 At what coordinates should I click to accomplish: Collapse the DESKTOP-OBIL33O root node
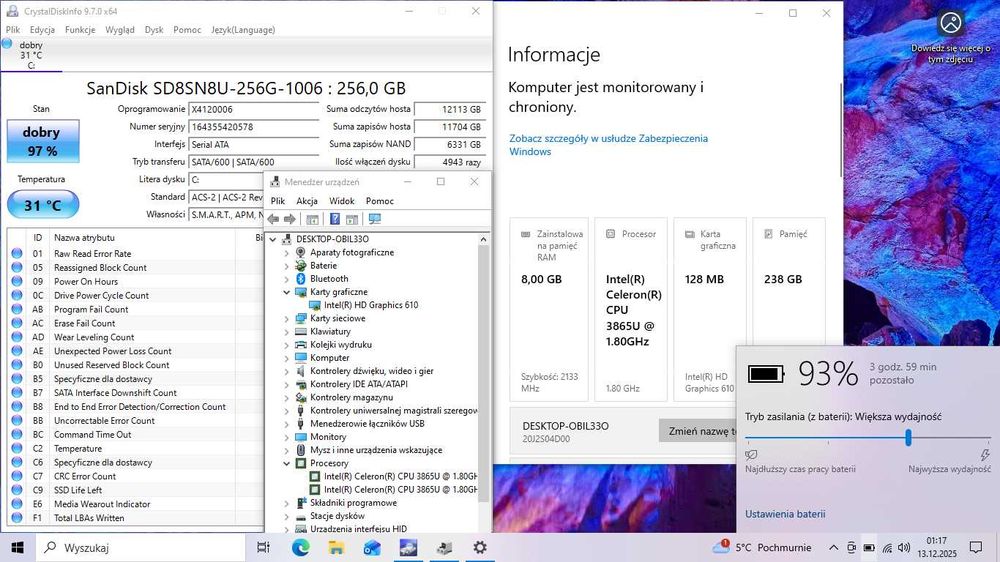[x=273, y=239]
